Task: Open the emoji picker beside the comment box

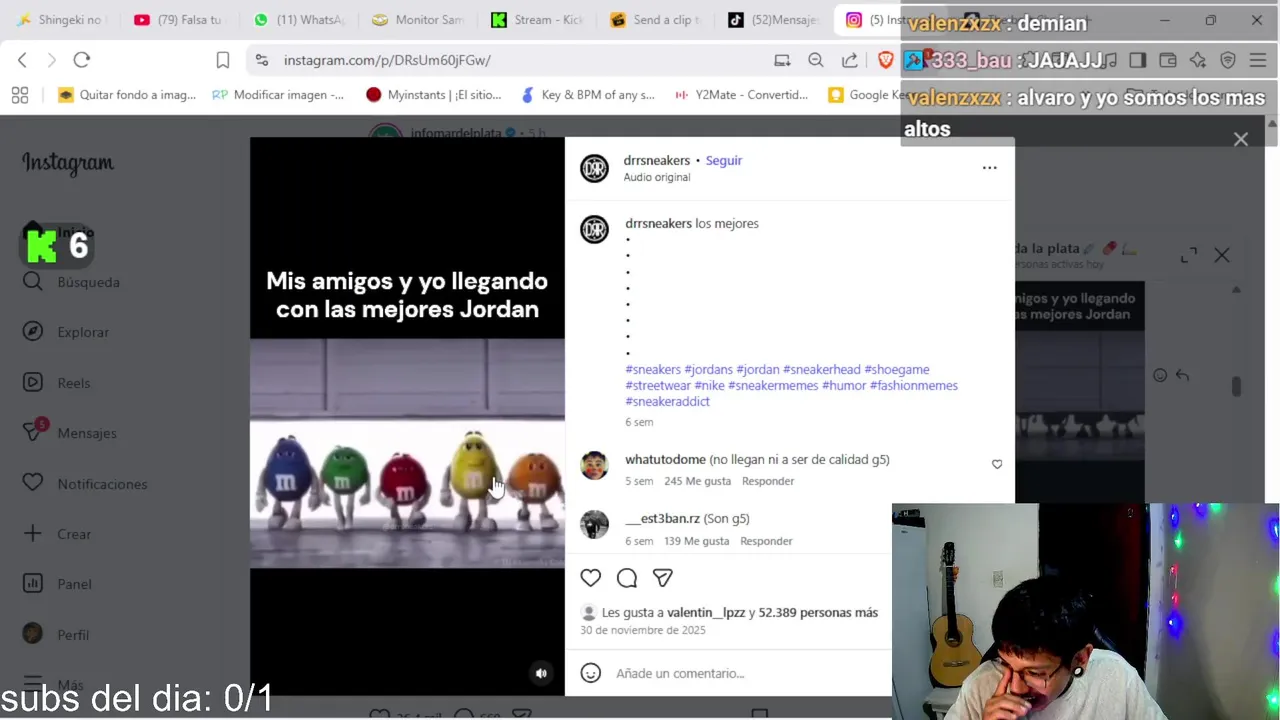Action: pos(591,673)
